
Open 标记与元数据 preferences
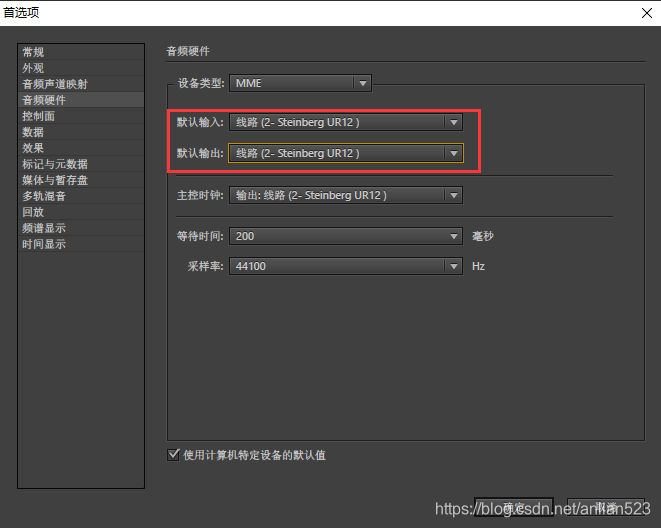(x=81, y=164)
